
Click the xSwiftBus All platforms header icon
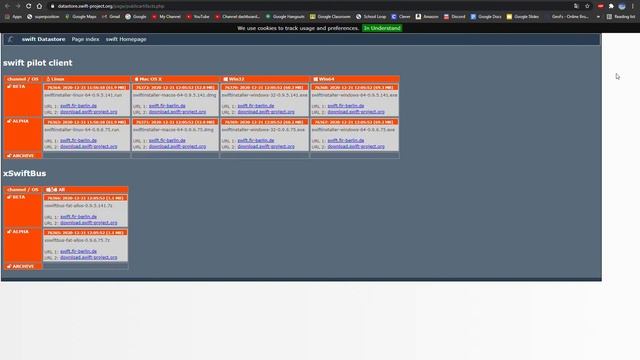[51, 190]
